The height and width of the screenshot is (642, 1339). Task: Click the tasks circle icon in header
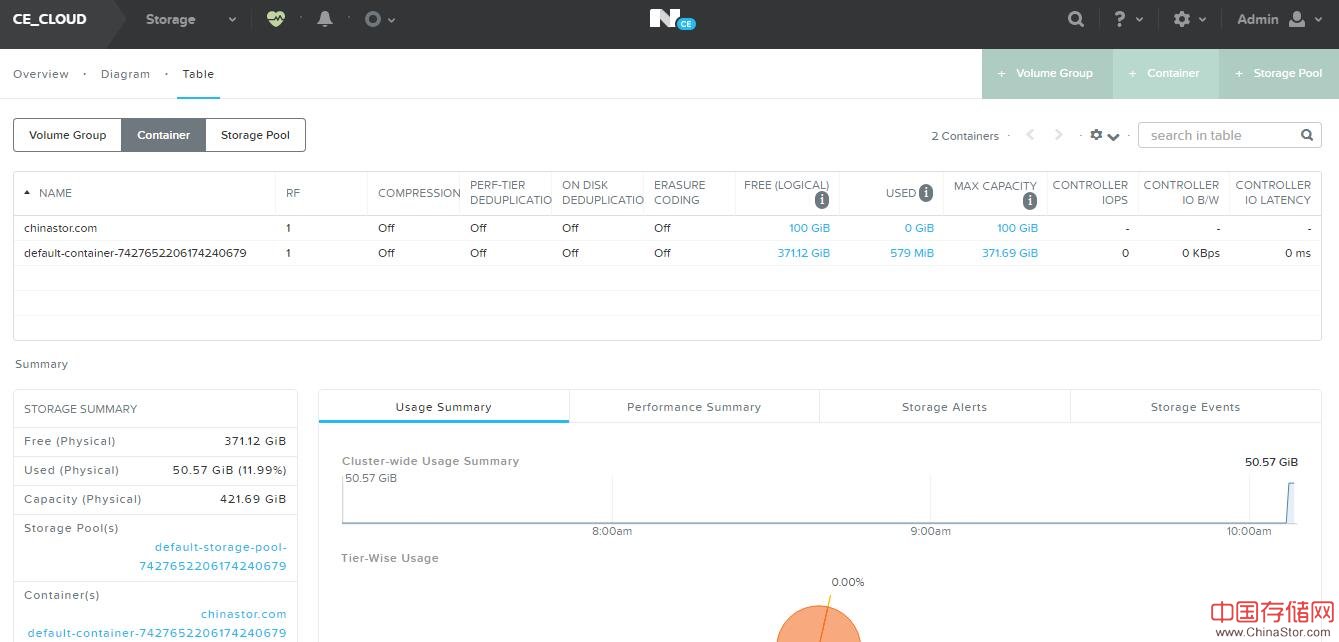pos(373,19)
